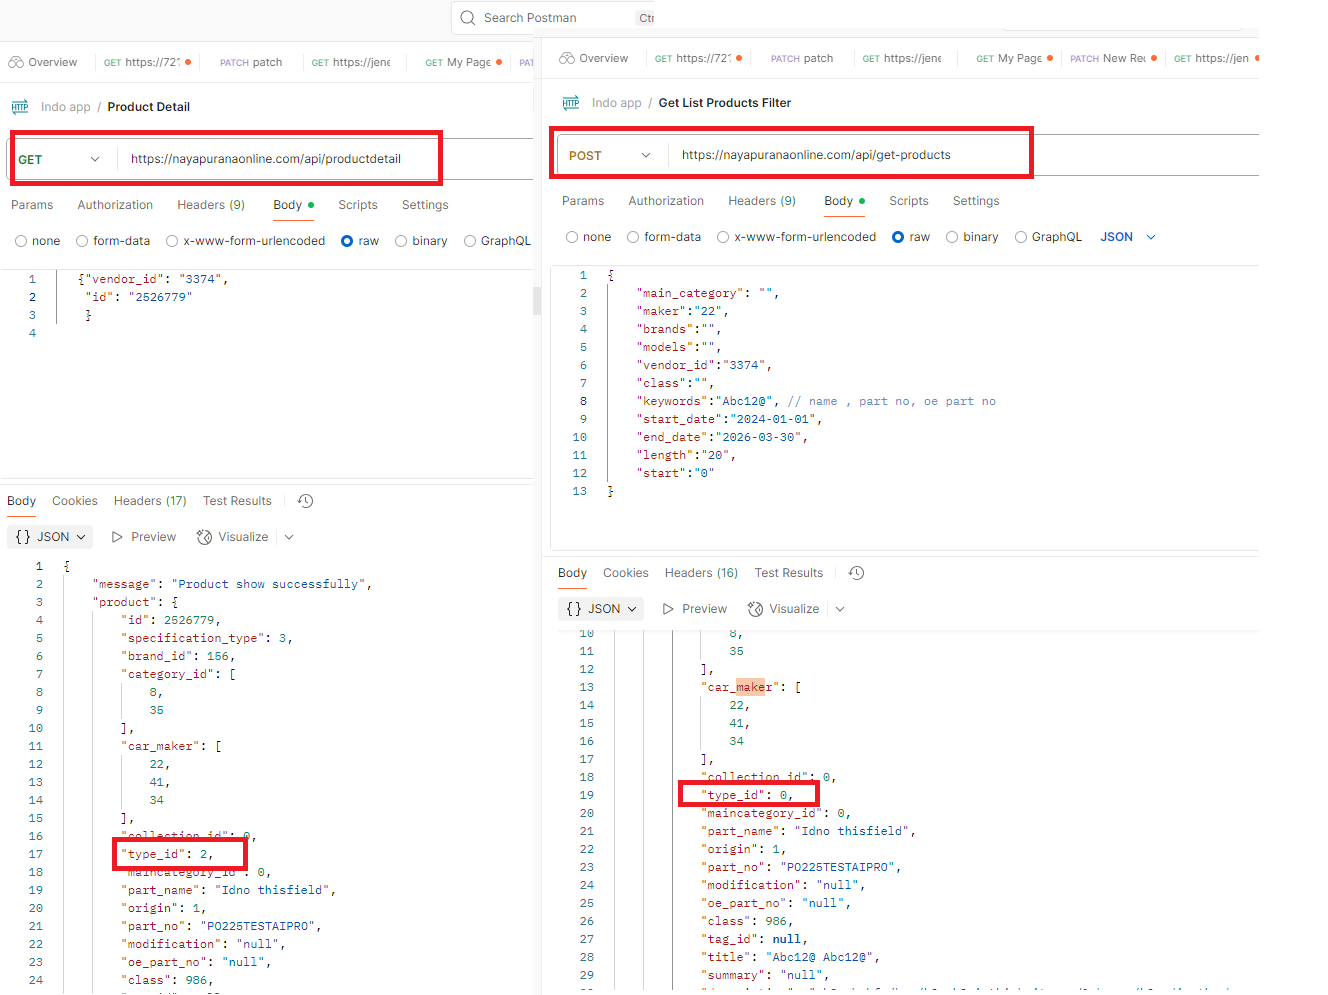Click the search magnifier icon in Search Postman
Image resolution: width=1328 pixels, height=995 pixels.
[468, 18]
